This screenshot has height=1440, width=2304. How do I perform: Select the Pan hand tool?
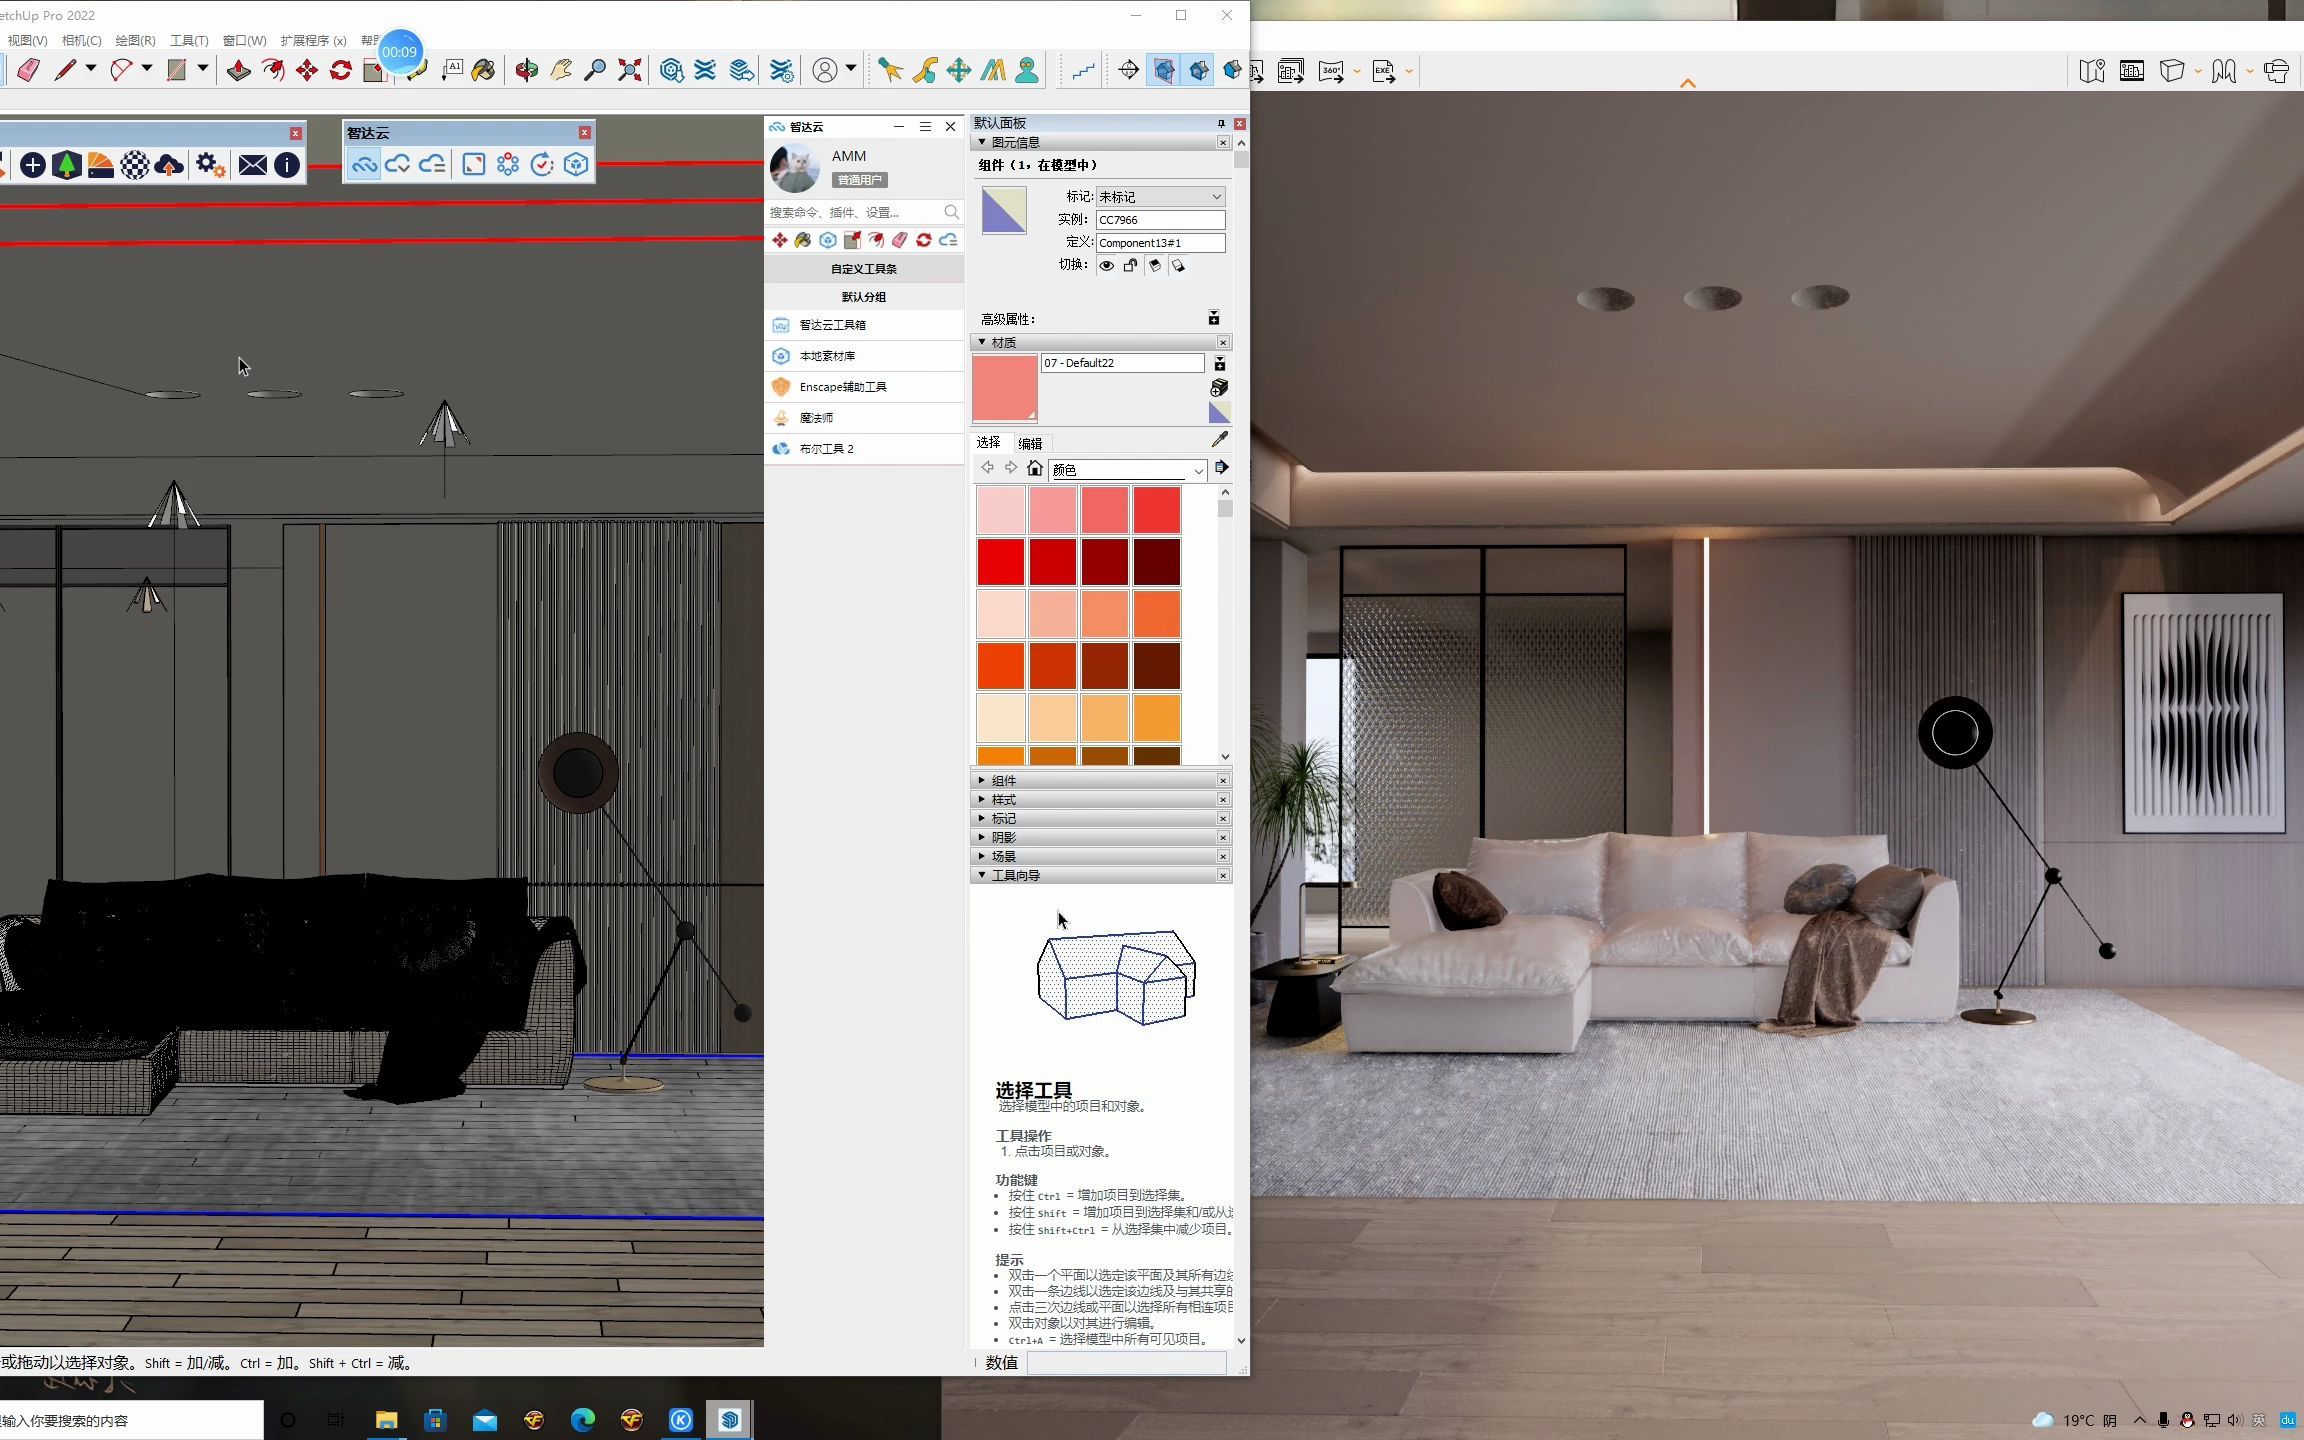click(x=561, y=70)
